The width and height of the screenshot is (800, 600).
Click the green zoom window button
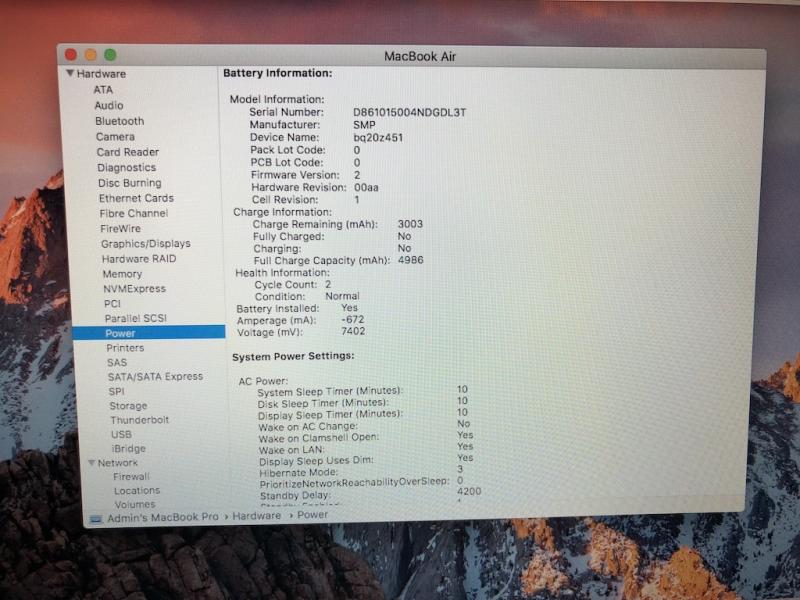click(x=110, y=55)
